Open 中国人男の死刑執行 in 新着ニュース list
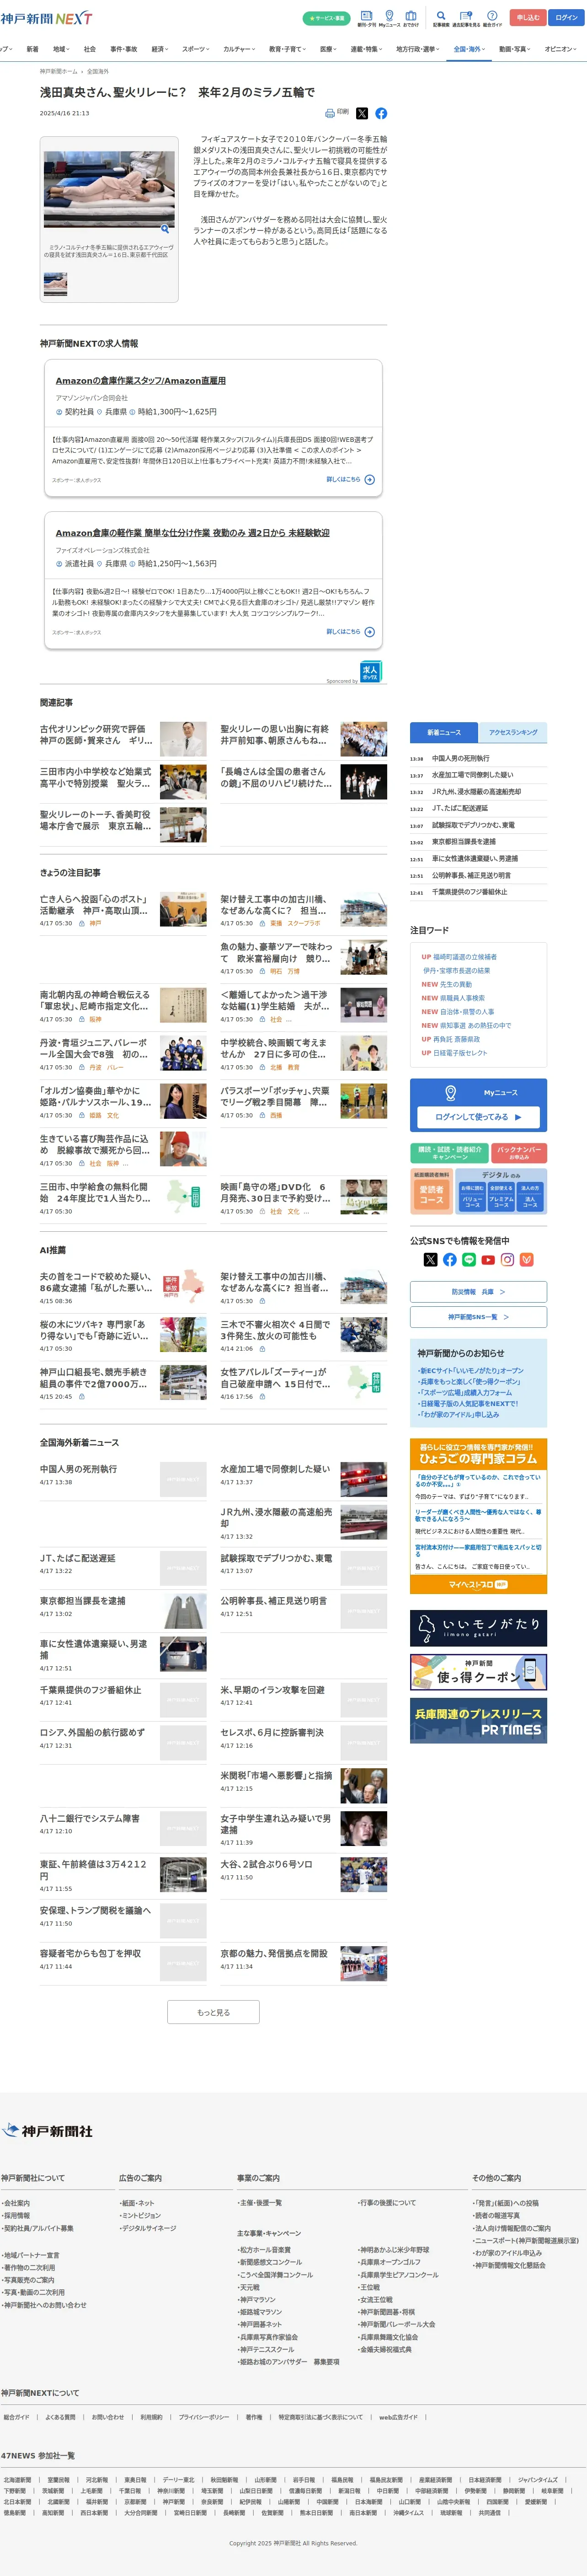Screen dimensions: 587x2576 [460, 758]
